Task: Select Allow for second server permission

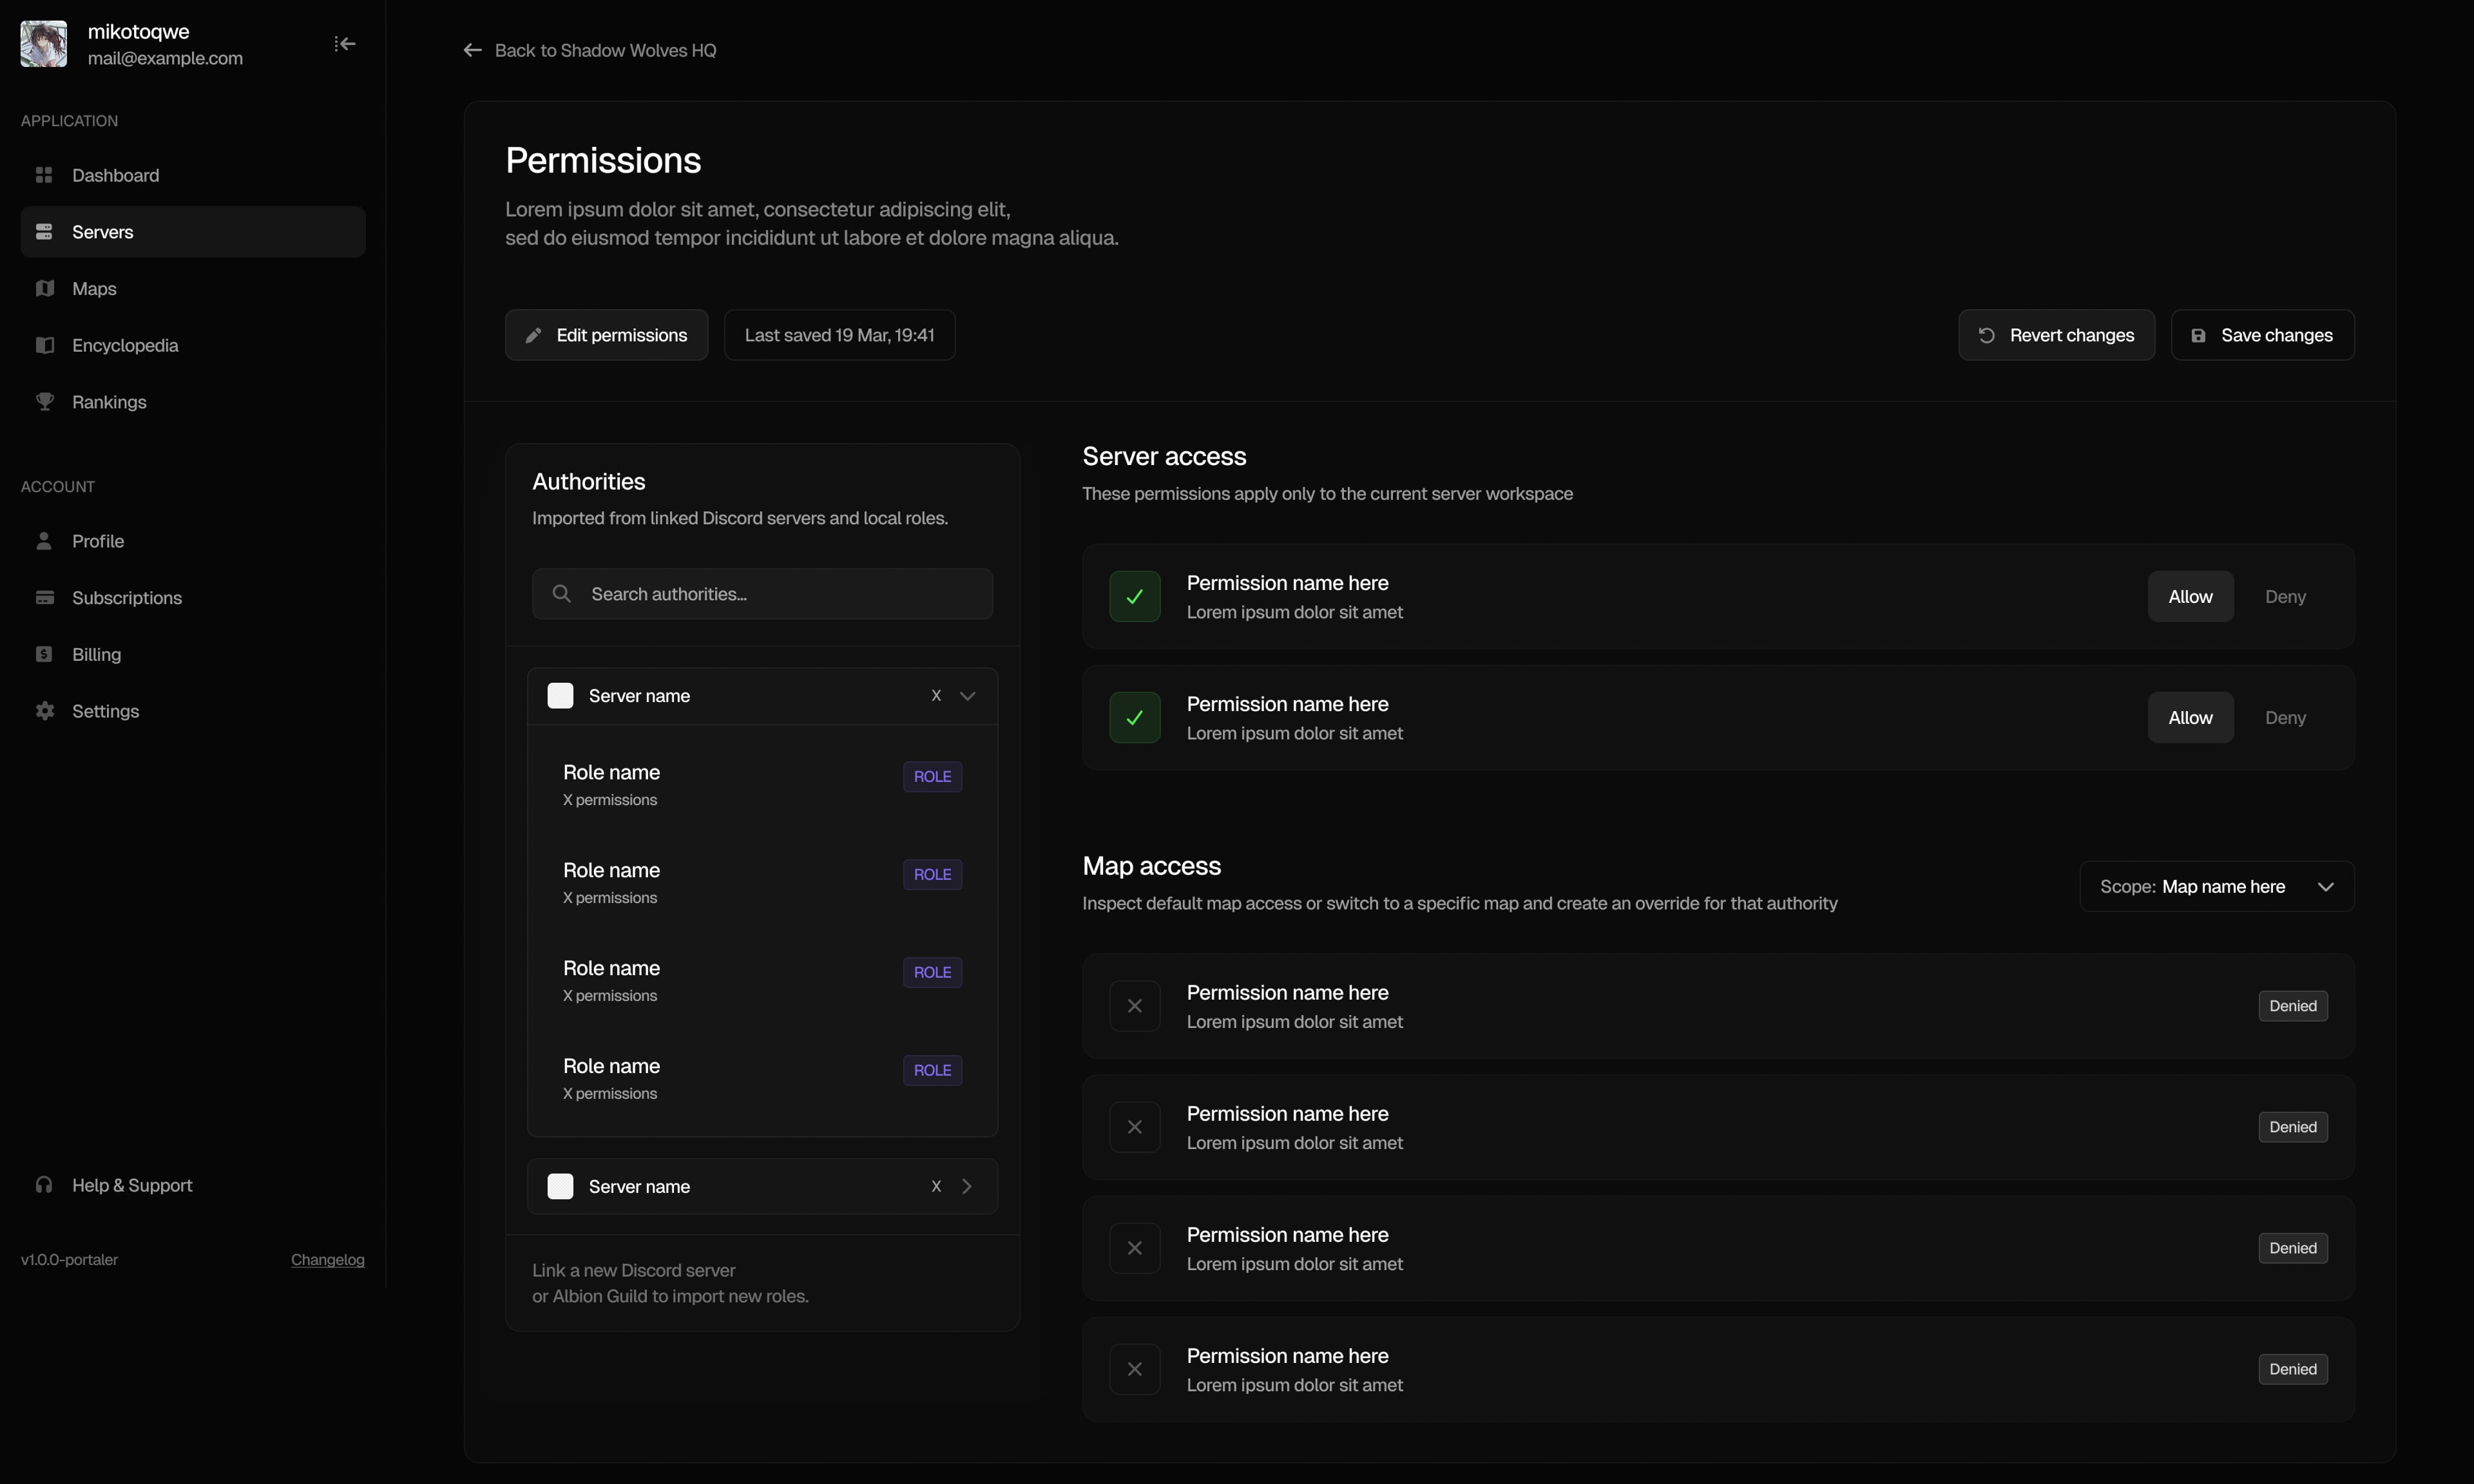Action: pyautogui.click(x=2190, y=718)
